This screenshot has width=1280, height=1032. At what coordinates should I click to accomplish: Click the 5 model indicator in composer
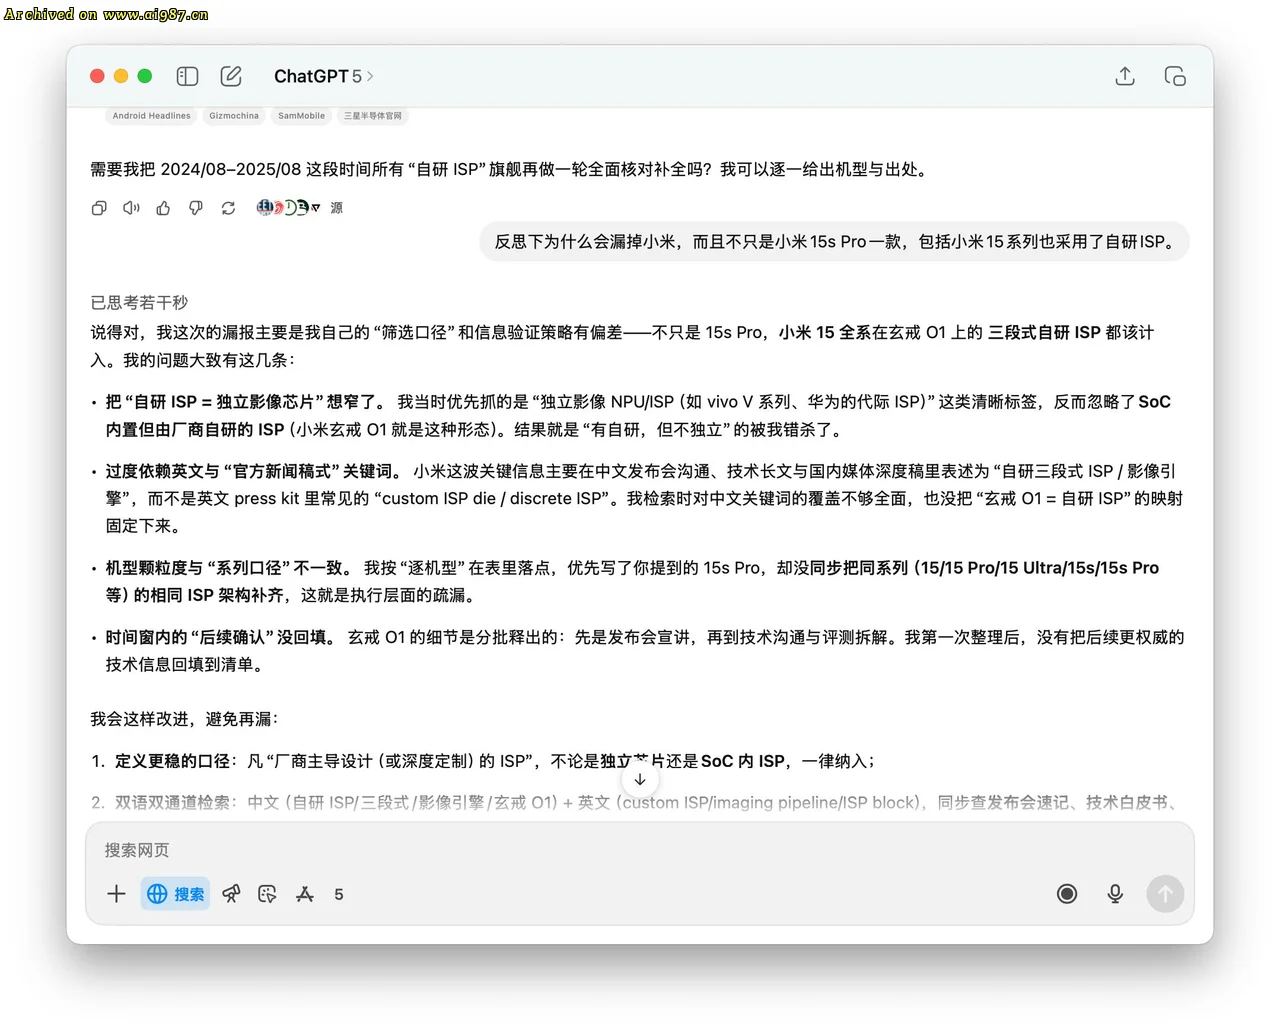pos(339,894)
